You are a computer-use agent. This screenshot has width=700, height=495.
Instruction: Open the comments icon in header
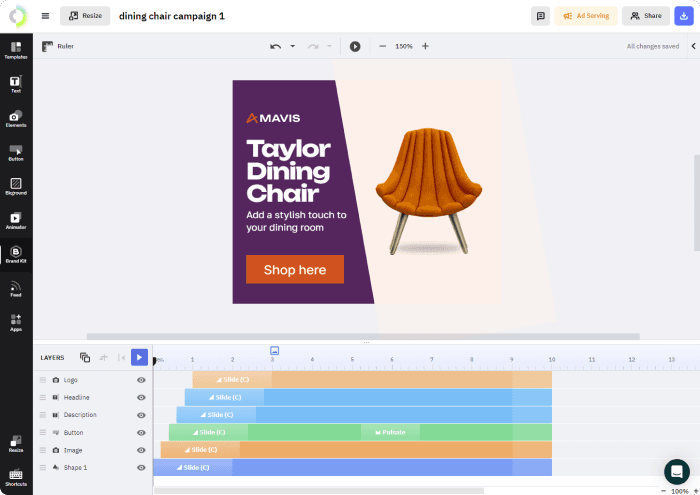tap(541, 16)
